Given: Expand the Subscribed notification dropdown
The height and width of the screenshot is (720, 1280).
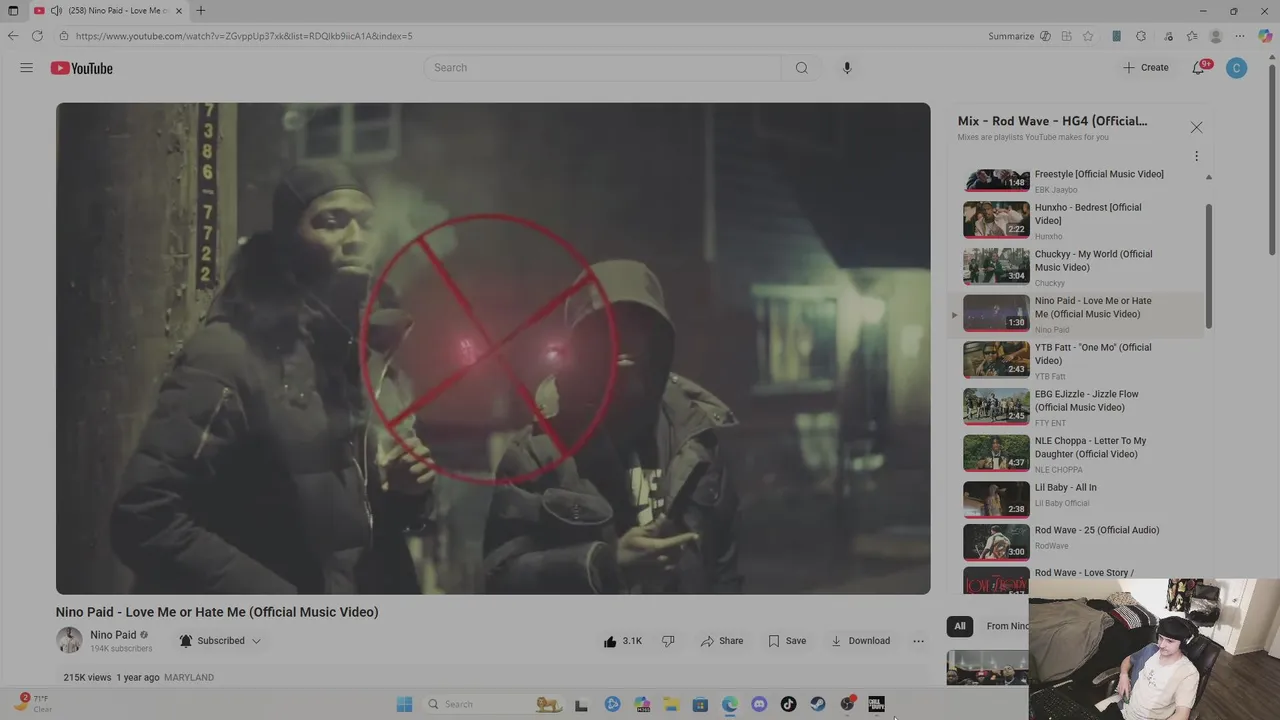Looking at the screenshot, I should tap(220, 641).
